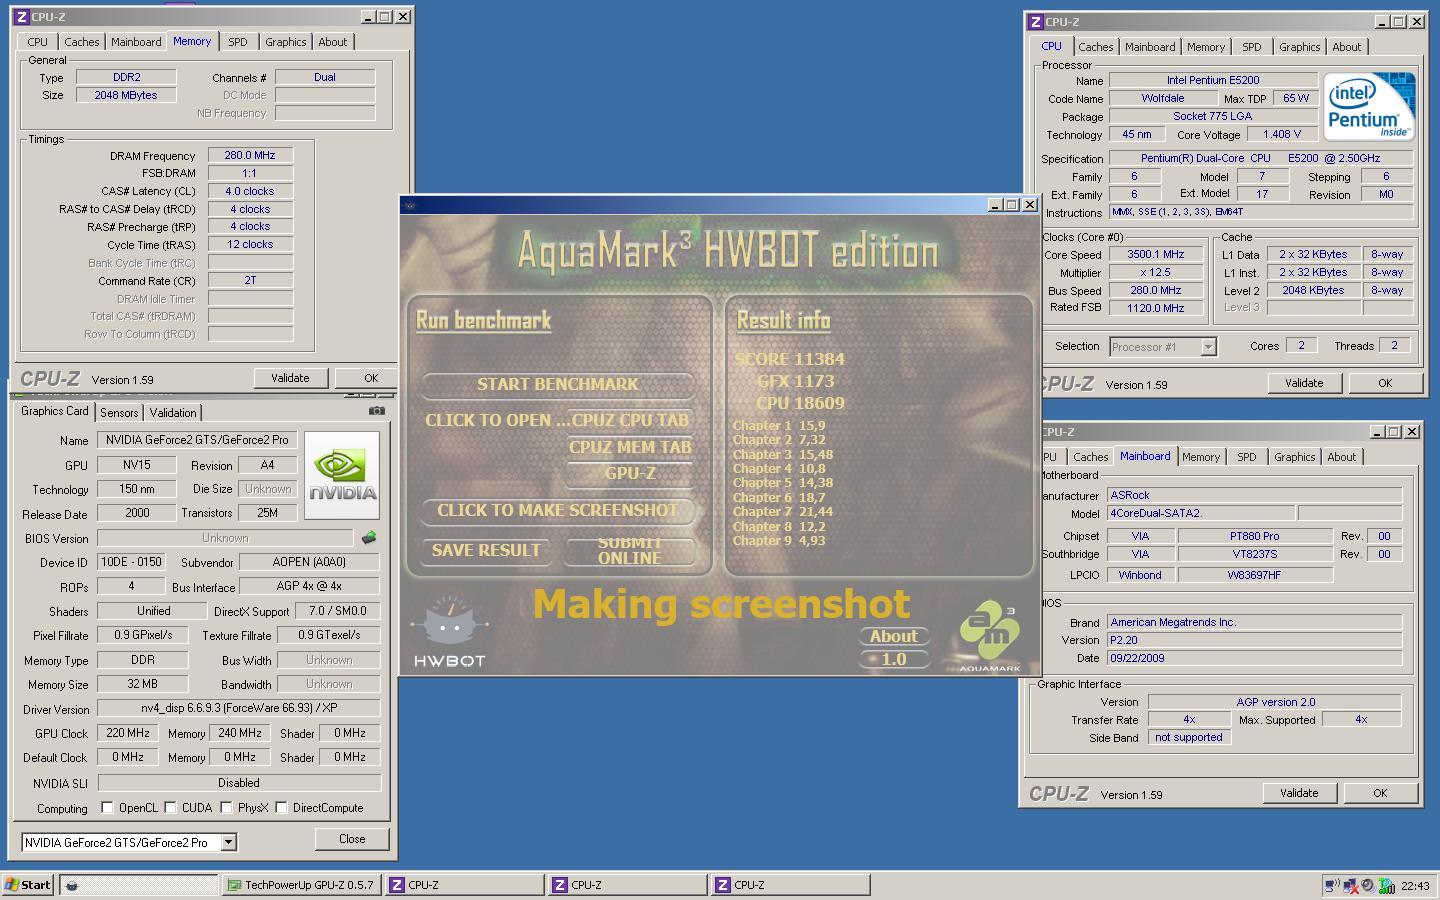Switch to Sensors tab in GPU-Z
Image resolution: width=1440 pixels, height=900 pixels.
pos(119,413)
